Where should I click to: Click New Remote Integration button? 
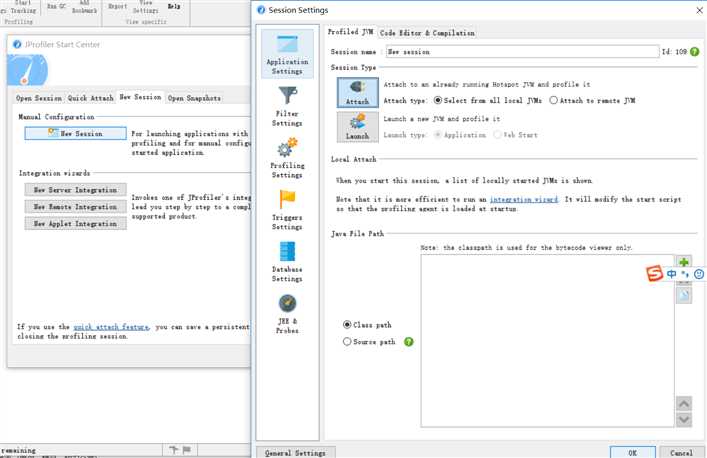[75, 206]
